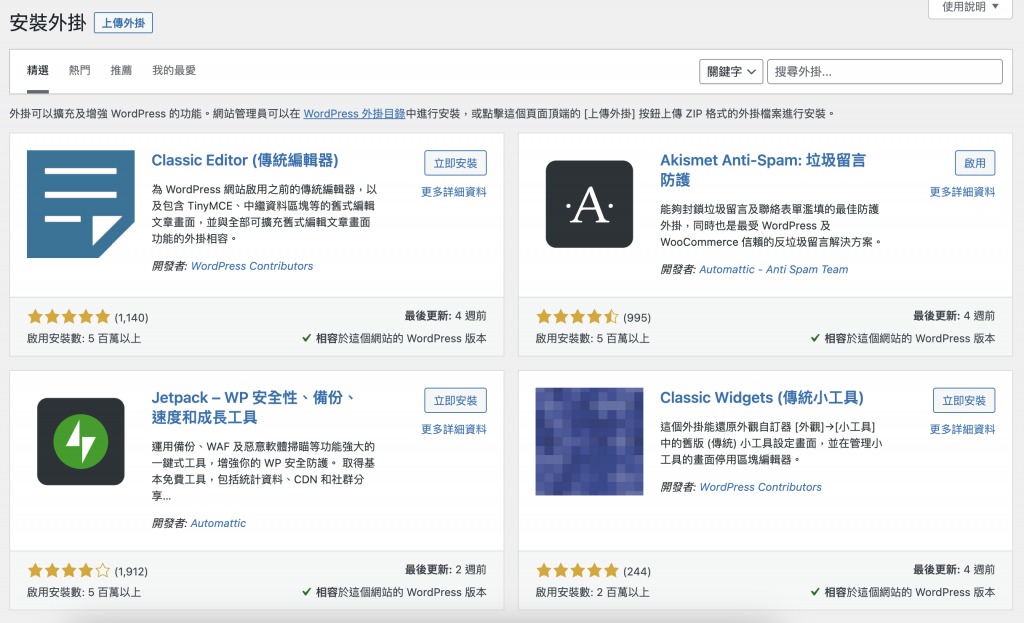The width and height of the screenshot is (1024, 623).
Task: Click Classic Editor star rating
Action: tap(69, 317)
